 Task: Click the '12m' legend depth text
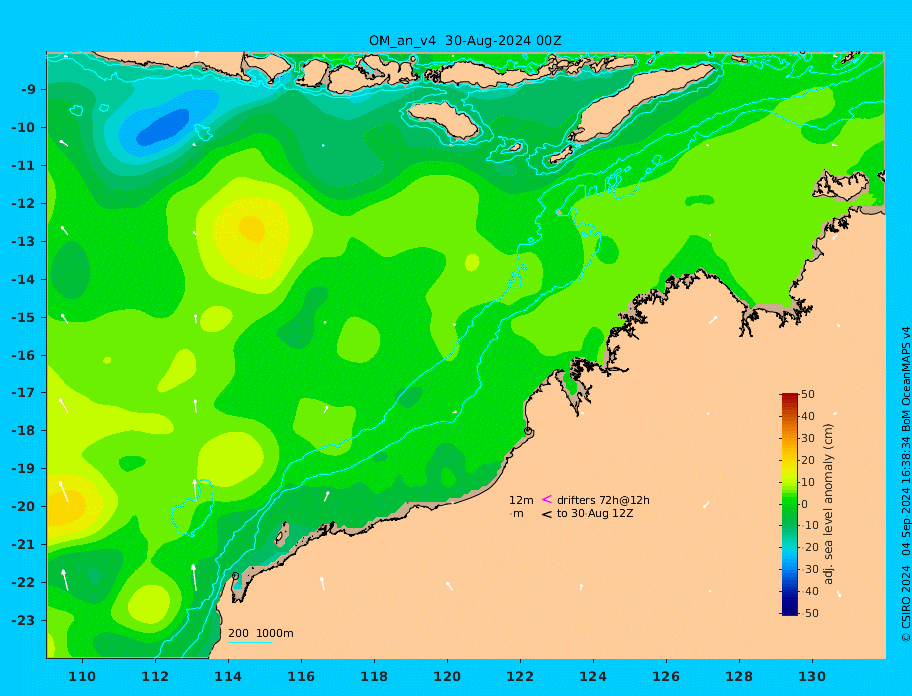521,500
